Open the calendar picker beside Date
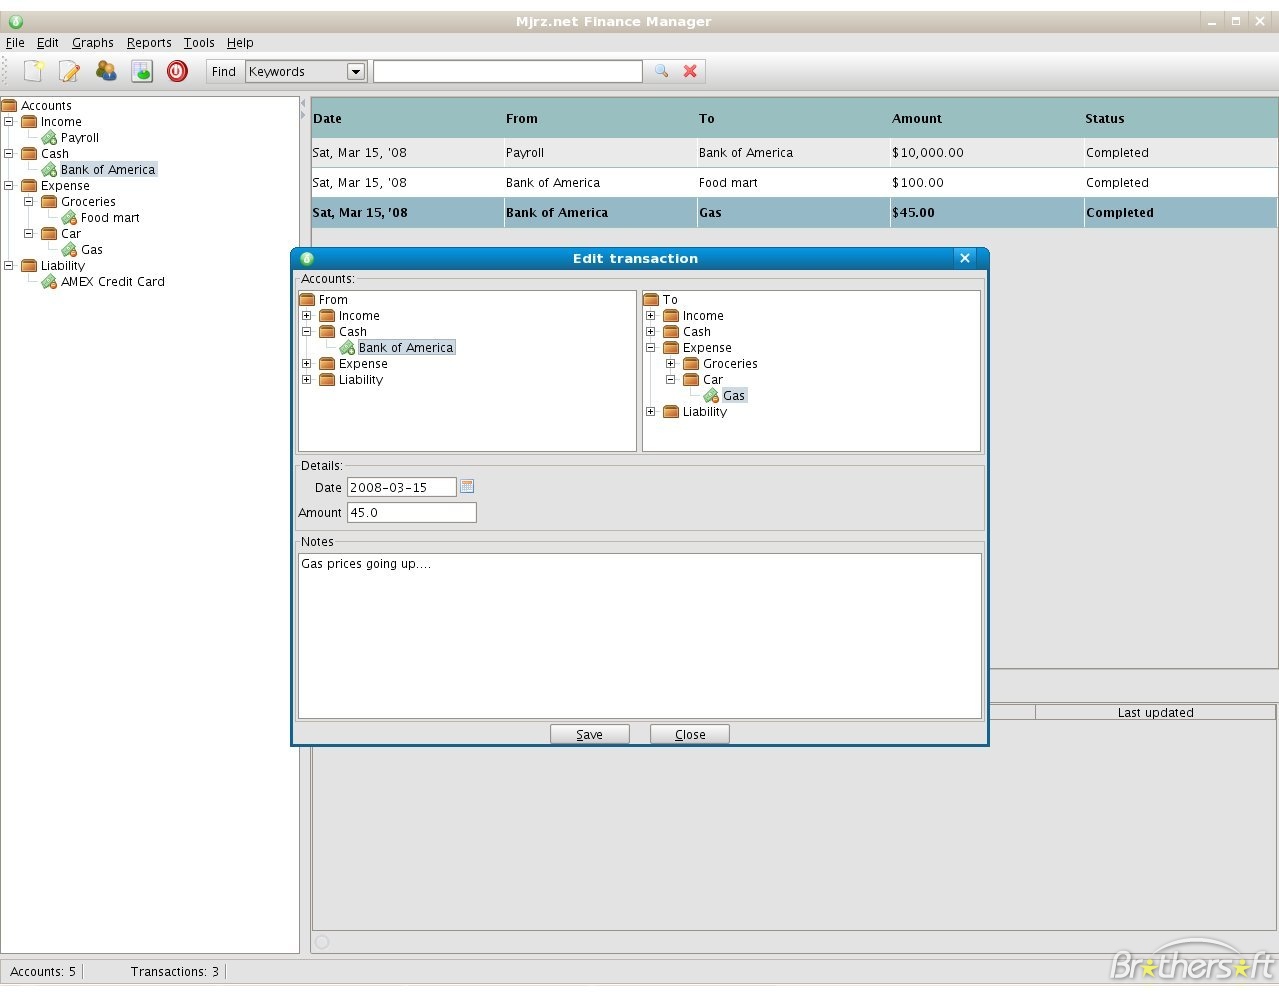 (x=467, y=486)
